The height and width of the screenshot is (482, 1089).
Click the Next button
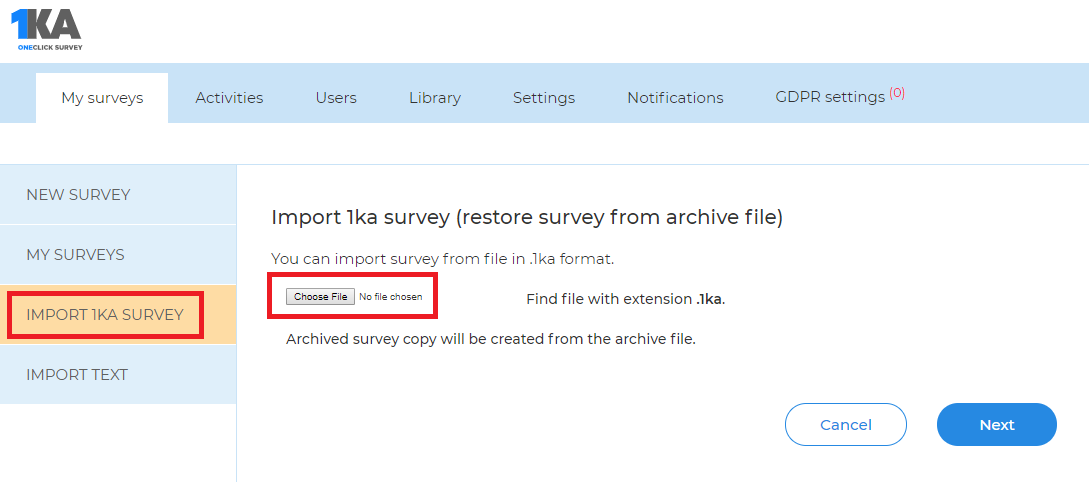[997, 424]
